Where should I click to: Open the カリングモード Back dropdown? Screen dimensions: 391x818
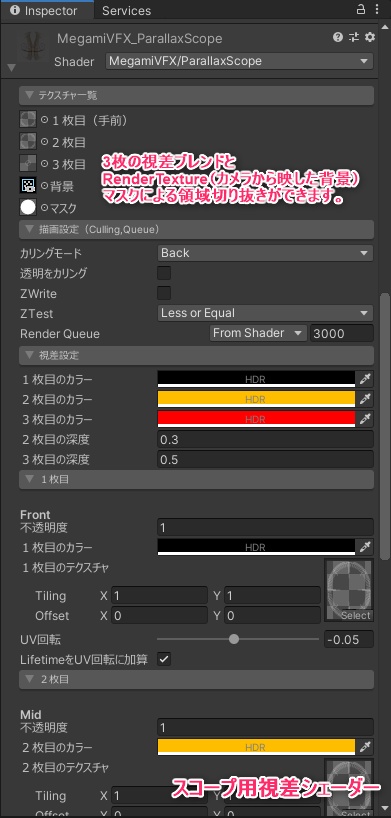coord(265,253)
